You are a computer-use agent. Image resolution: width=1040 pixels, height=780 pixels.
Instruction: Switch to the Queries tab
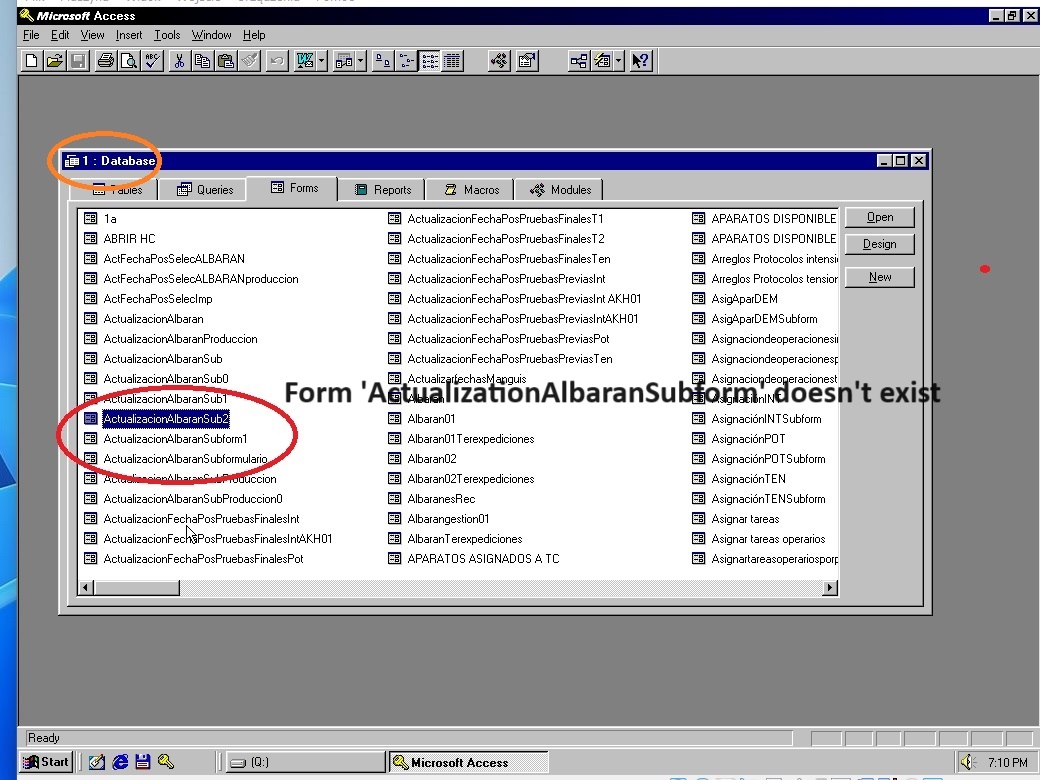(204, 190)
